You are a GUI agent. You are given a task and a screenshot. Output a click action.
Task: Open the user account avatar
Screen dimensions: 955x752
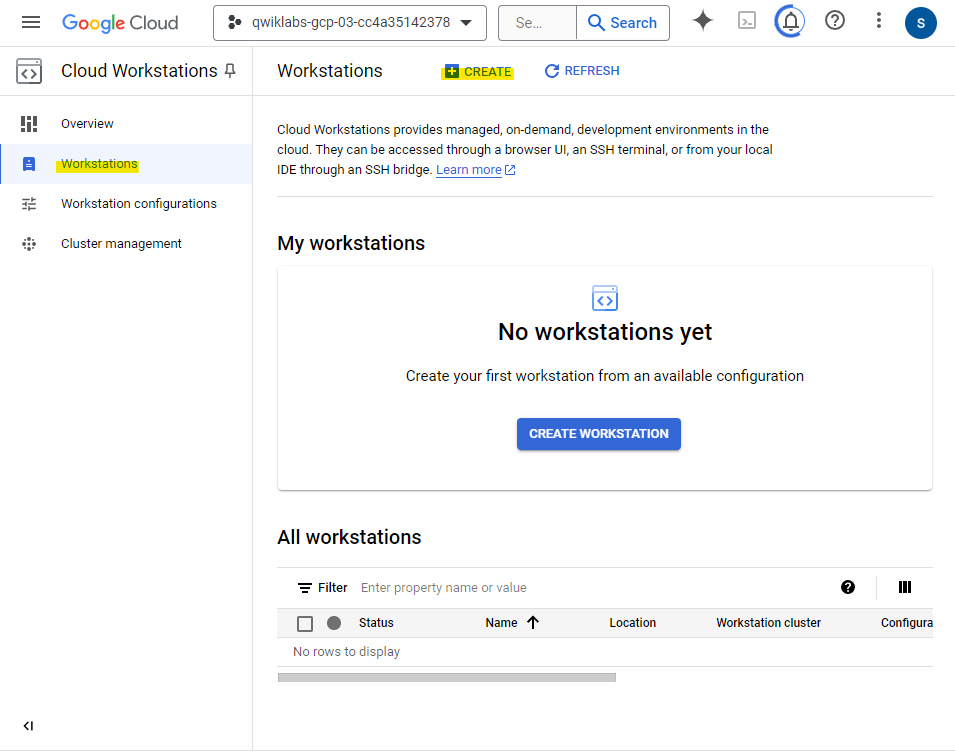pyautogui.click(x=920, y=23)
